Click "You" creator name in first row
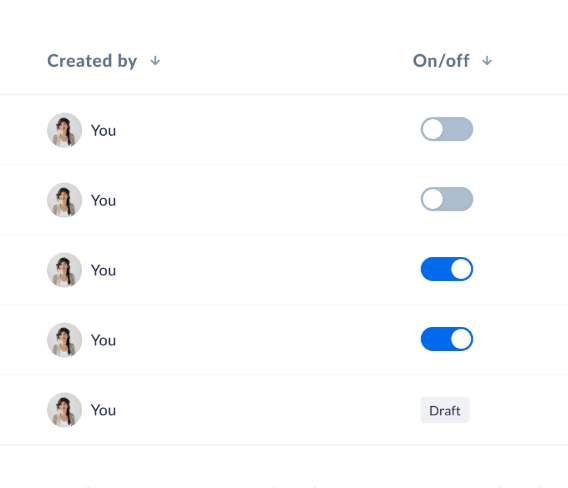The height and width of the screenshot is (488, 568). point(103,130)
